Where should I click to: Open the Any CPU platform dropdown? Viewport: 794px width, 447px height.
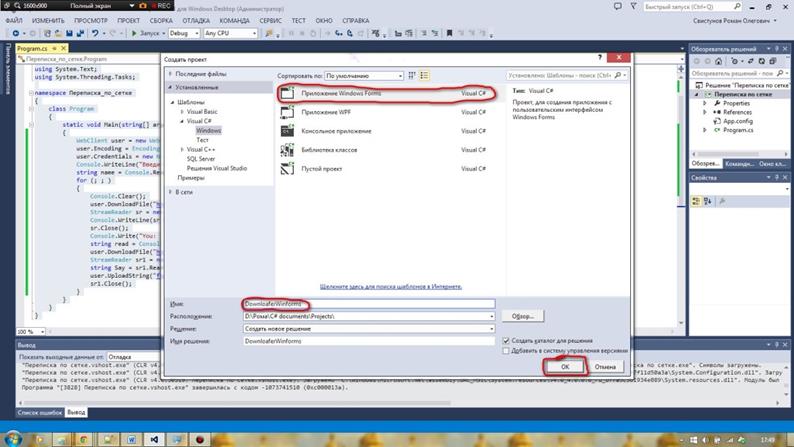coord(230,33)
